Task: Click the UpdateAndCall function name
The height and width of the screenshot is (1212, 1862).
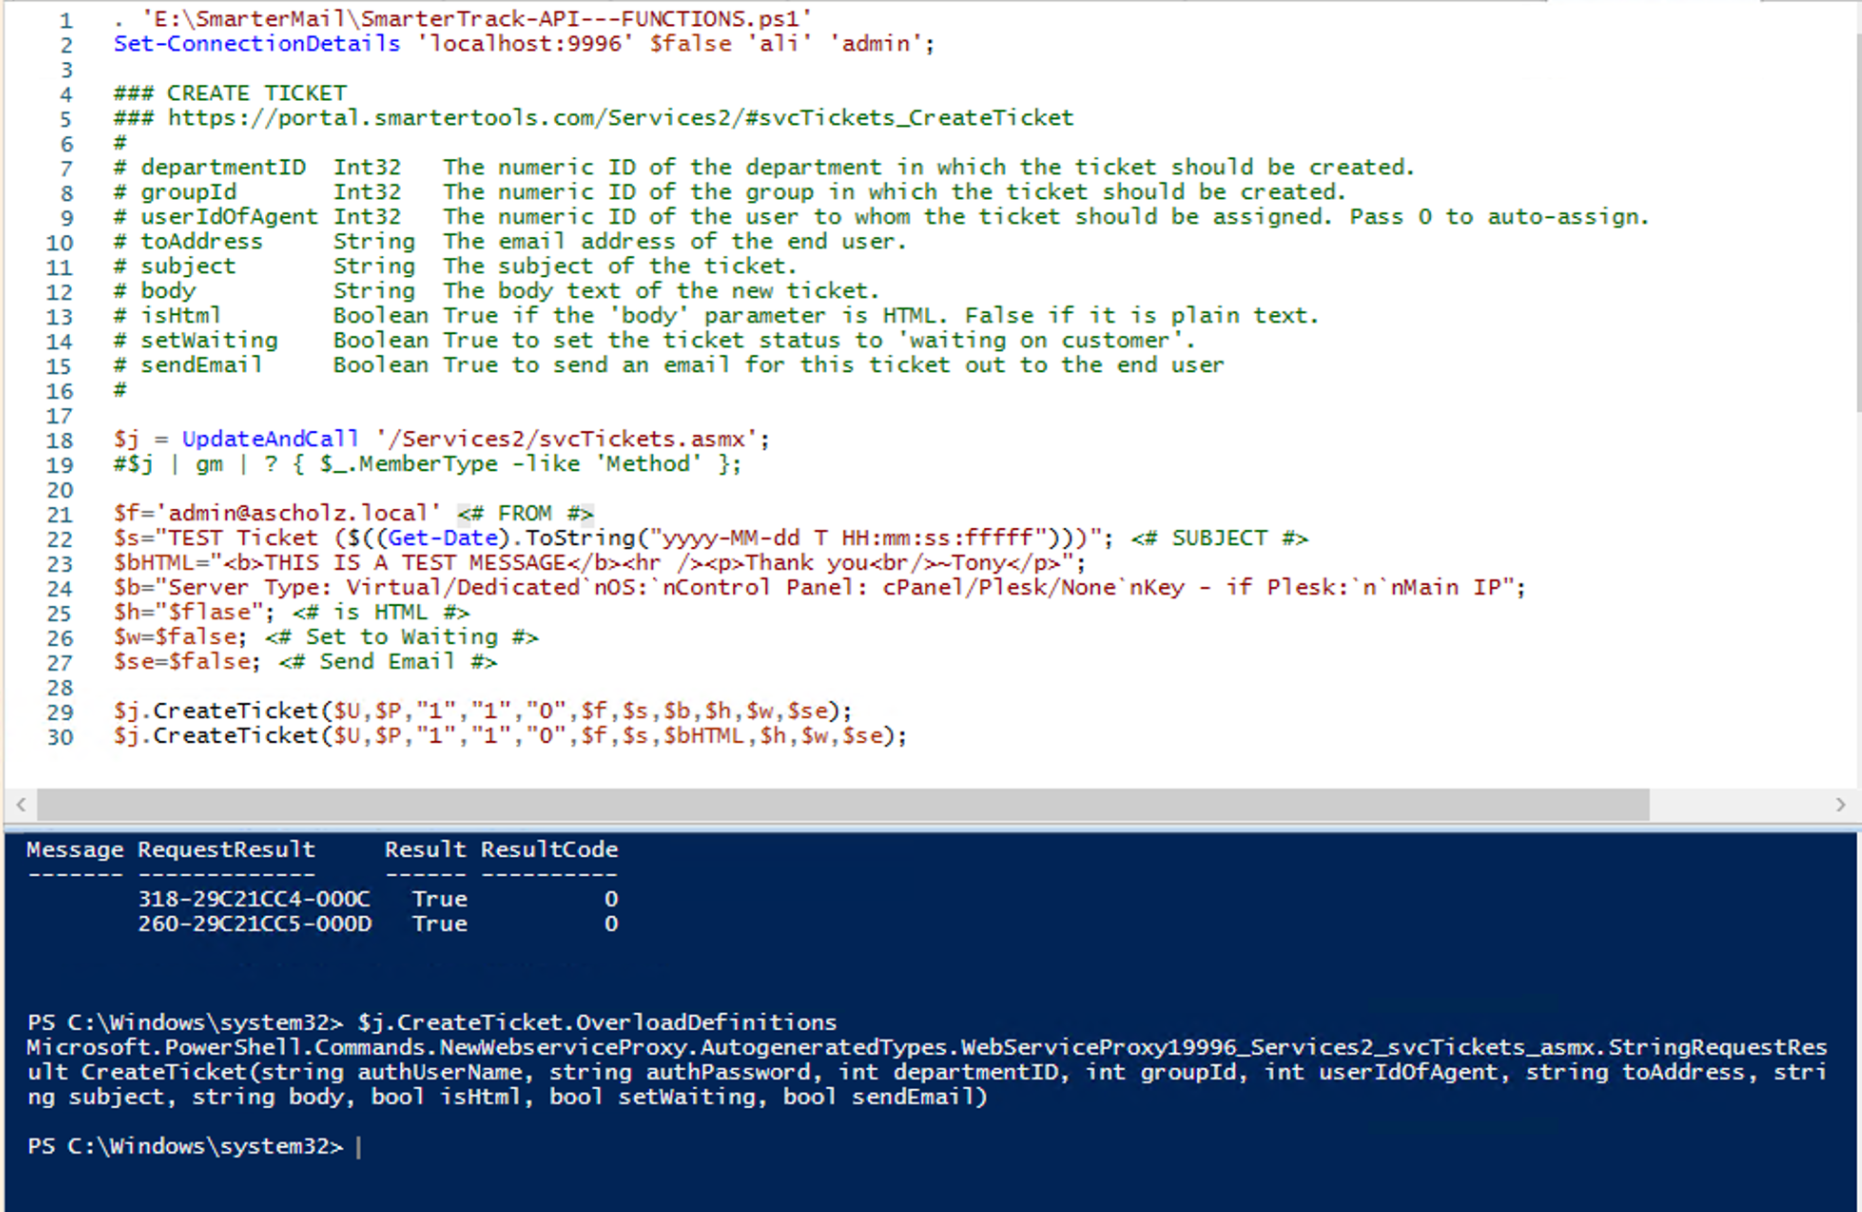Action: [269, 439]
